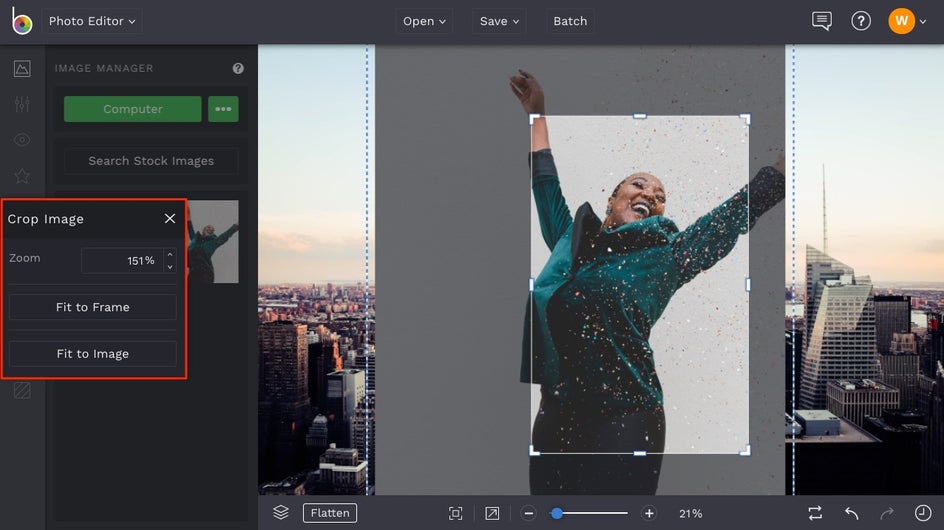Expand the account menu chevron
This screenshot has width=944, height=530.
[x=923, y=22]
